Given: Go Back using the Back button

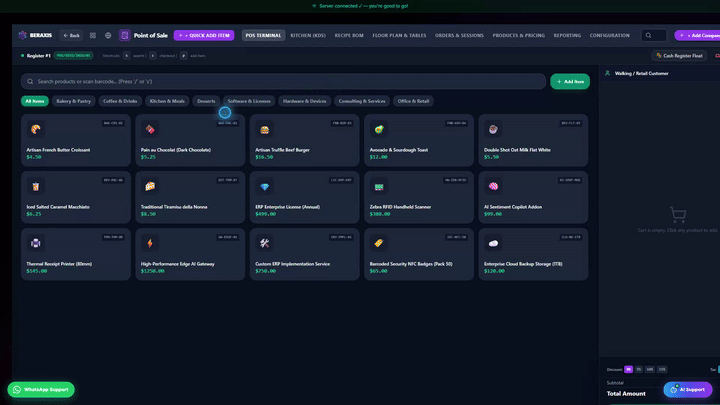Looking at the screenshot, I should [x=71, y=35].
